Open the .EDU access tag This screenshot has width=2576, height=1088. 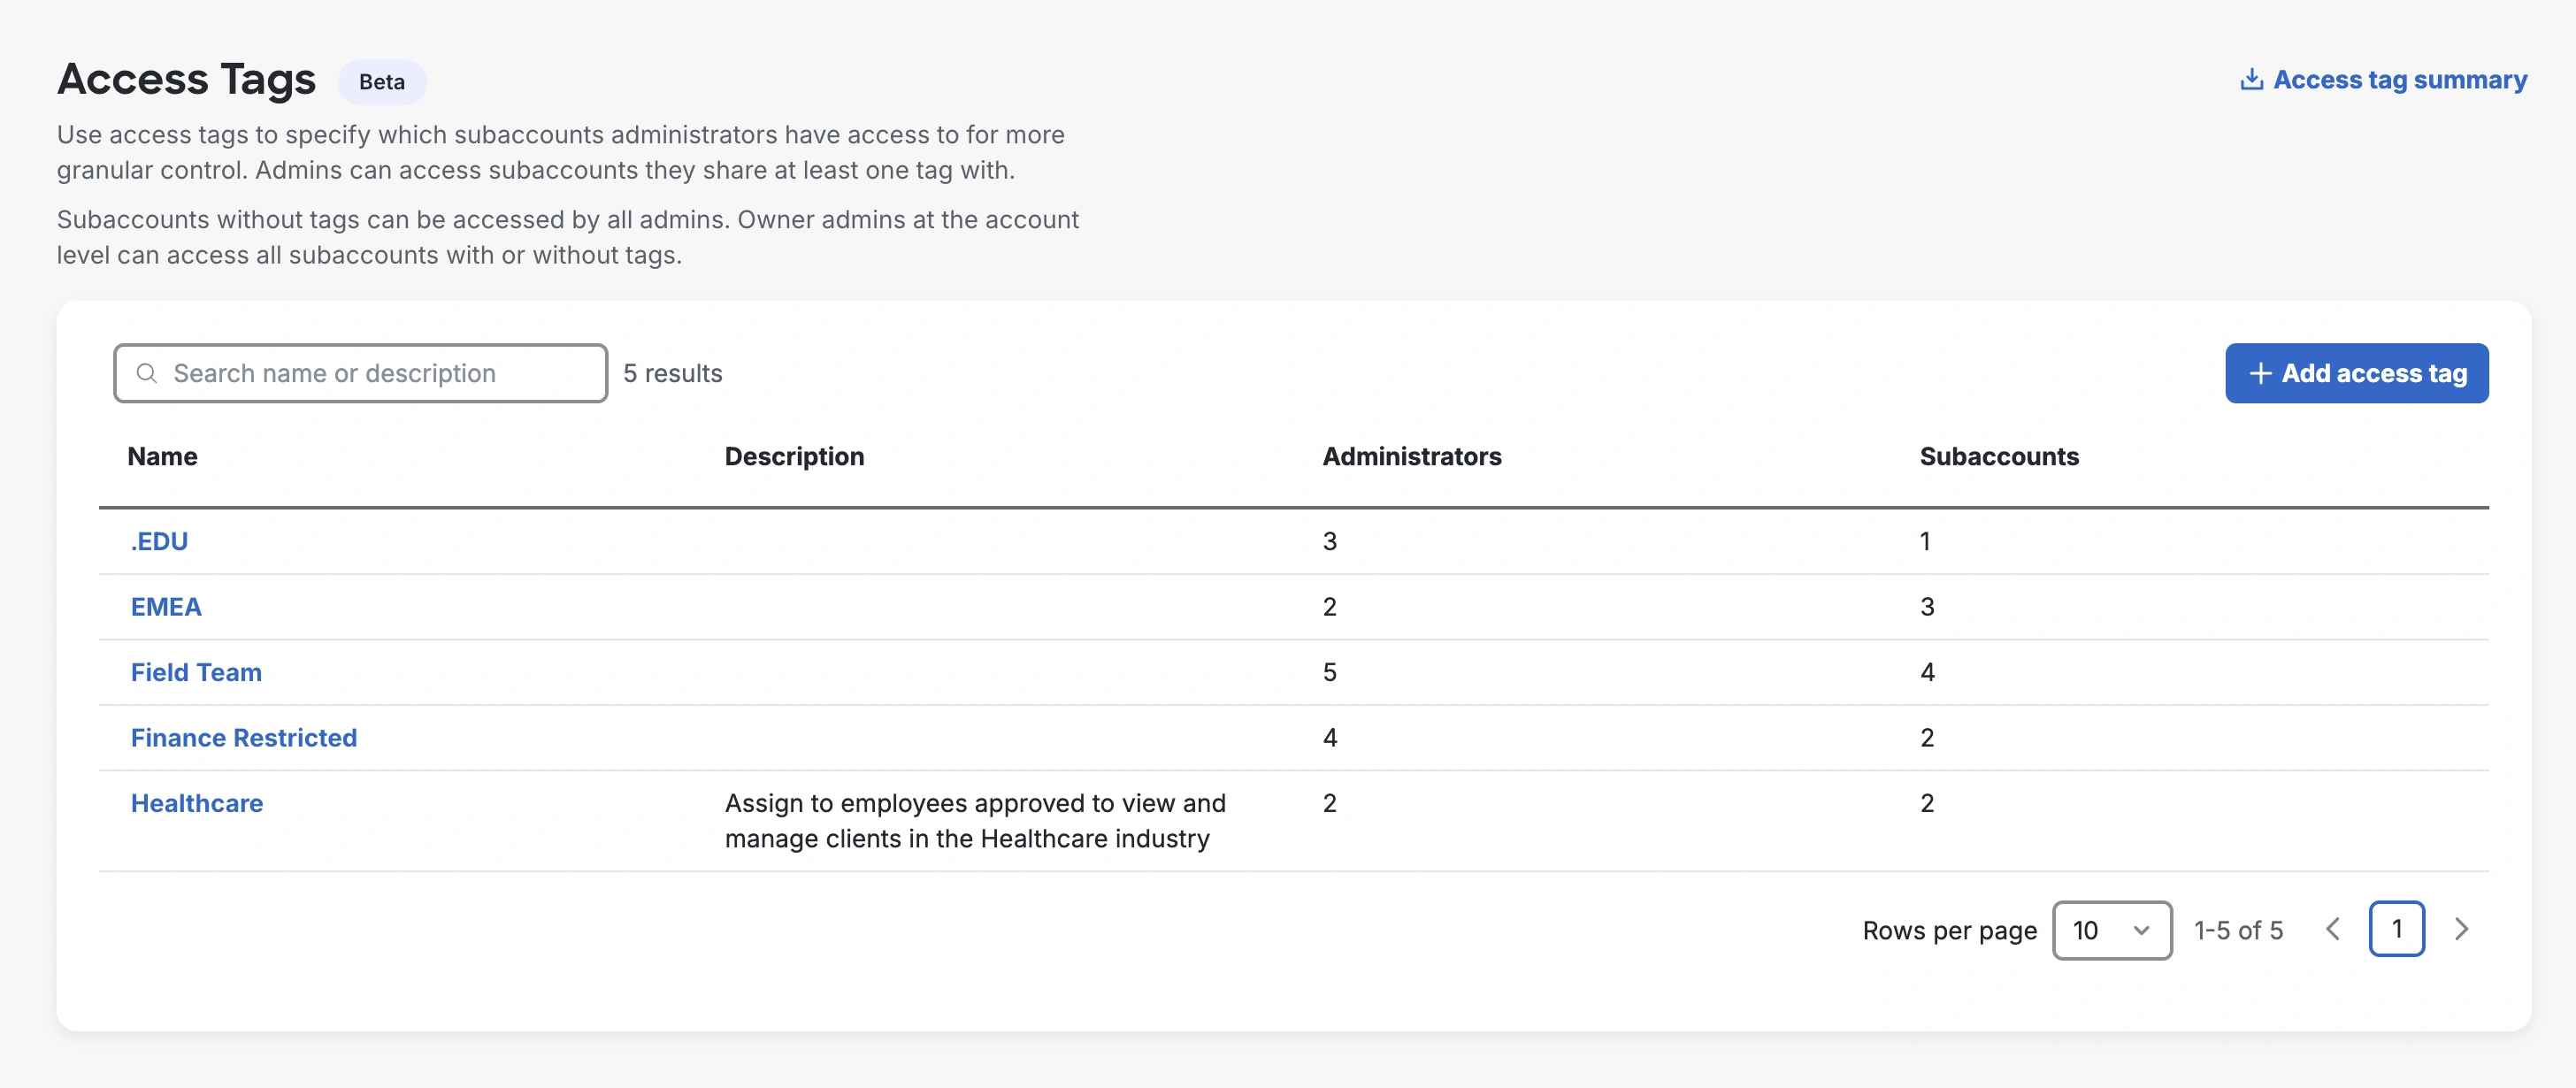[160, 541]
